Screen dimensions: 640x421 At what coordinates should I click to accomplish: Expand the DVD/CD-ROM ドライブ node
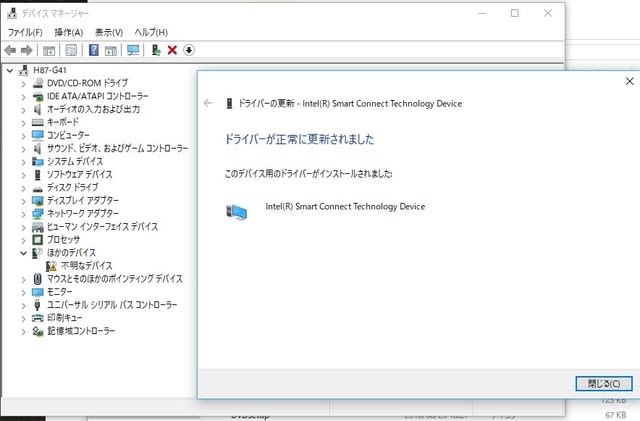point(23,84)
